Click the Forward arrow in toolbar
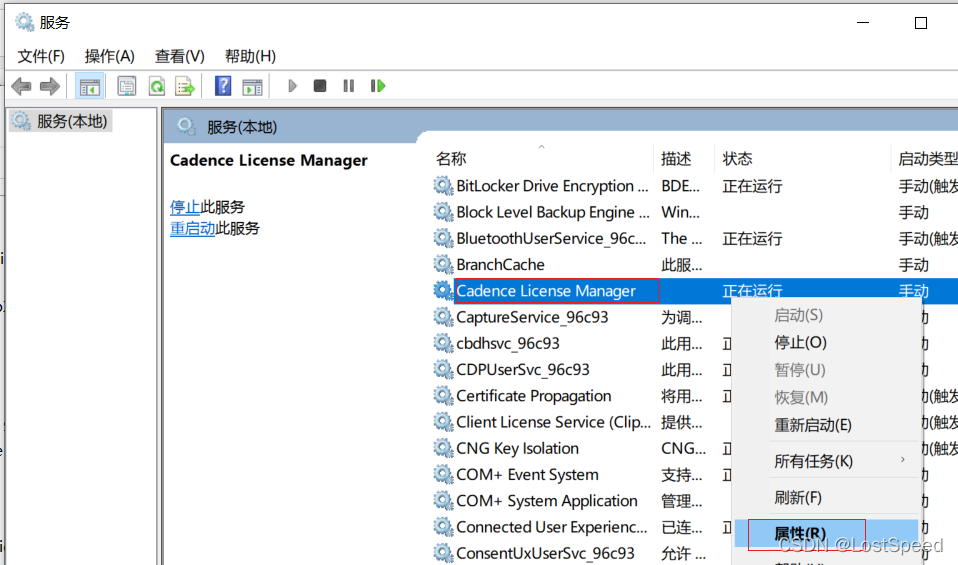 point(50,86)
